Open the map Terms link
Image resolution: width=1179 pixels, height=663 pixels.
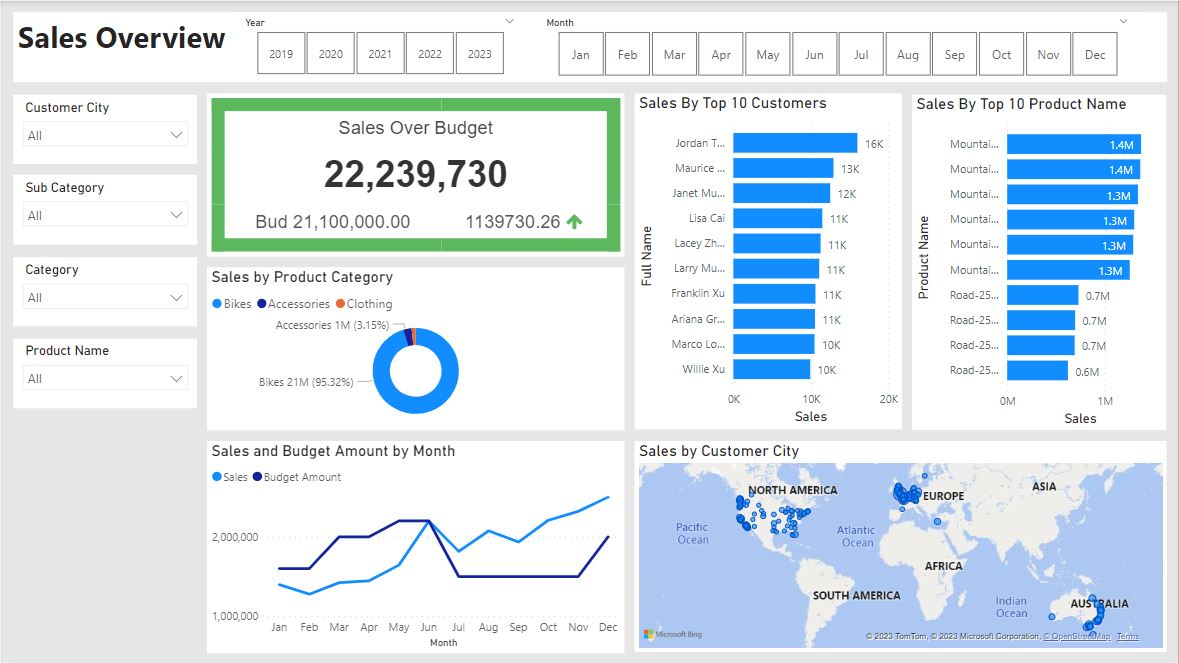[x=1127, y=637]
